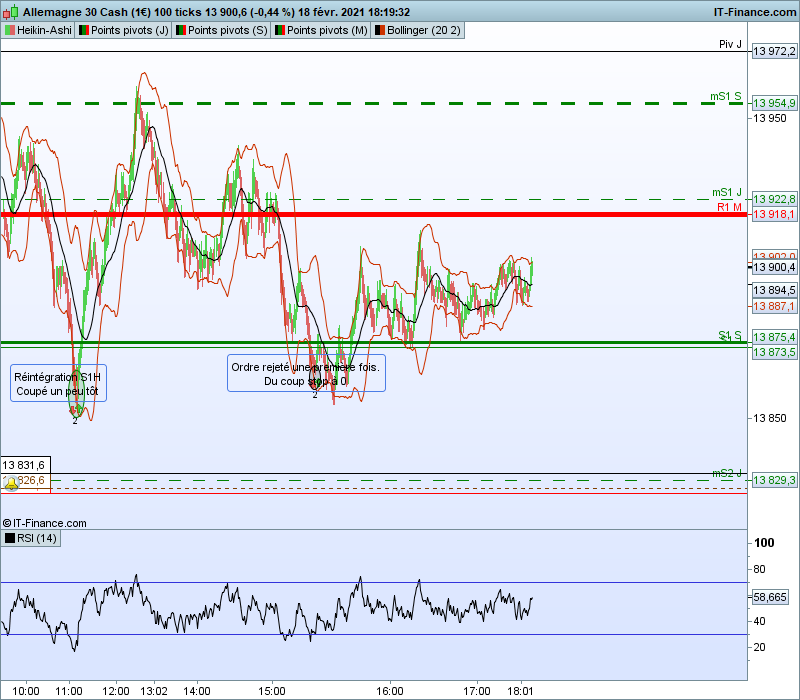This screenshot has height=700, width=800.
Task: Click the current price tag 13 900,4
Action: point(774,267)
